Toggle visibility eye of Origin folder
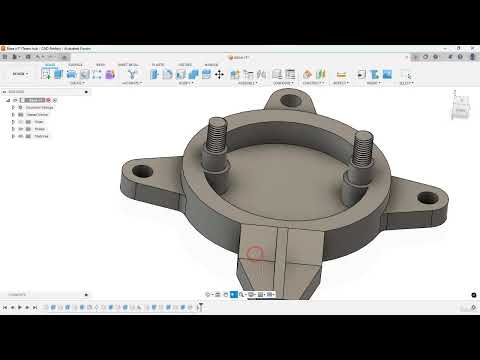This screenshot has height=360, width=480. coord(21,122)
